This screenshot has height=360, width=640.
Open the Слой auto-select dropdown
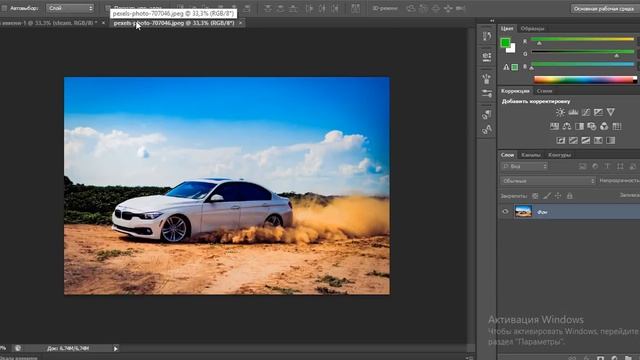click(70, 8)
